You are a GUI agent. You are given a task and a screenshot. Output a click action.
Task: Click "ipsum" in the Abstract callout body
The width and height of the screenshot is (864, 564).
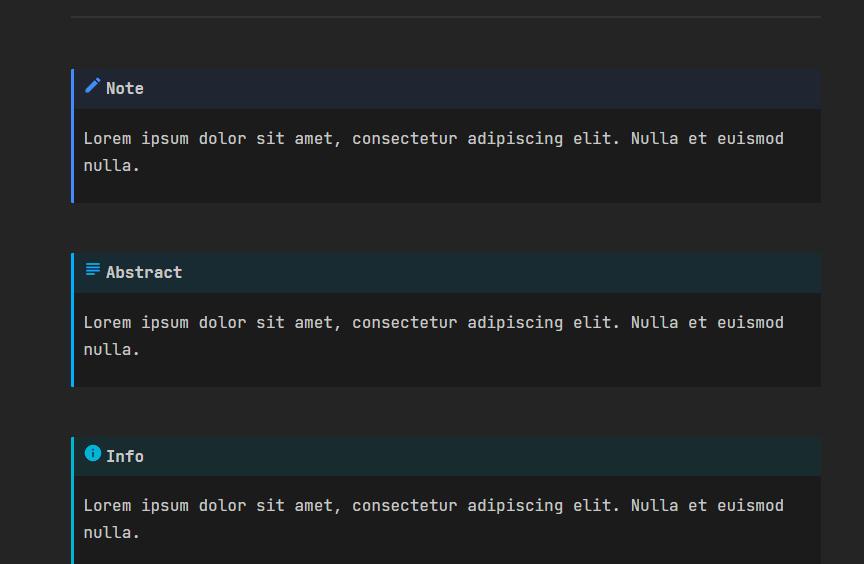165,323
